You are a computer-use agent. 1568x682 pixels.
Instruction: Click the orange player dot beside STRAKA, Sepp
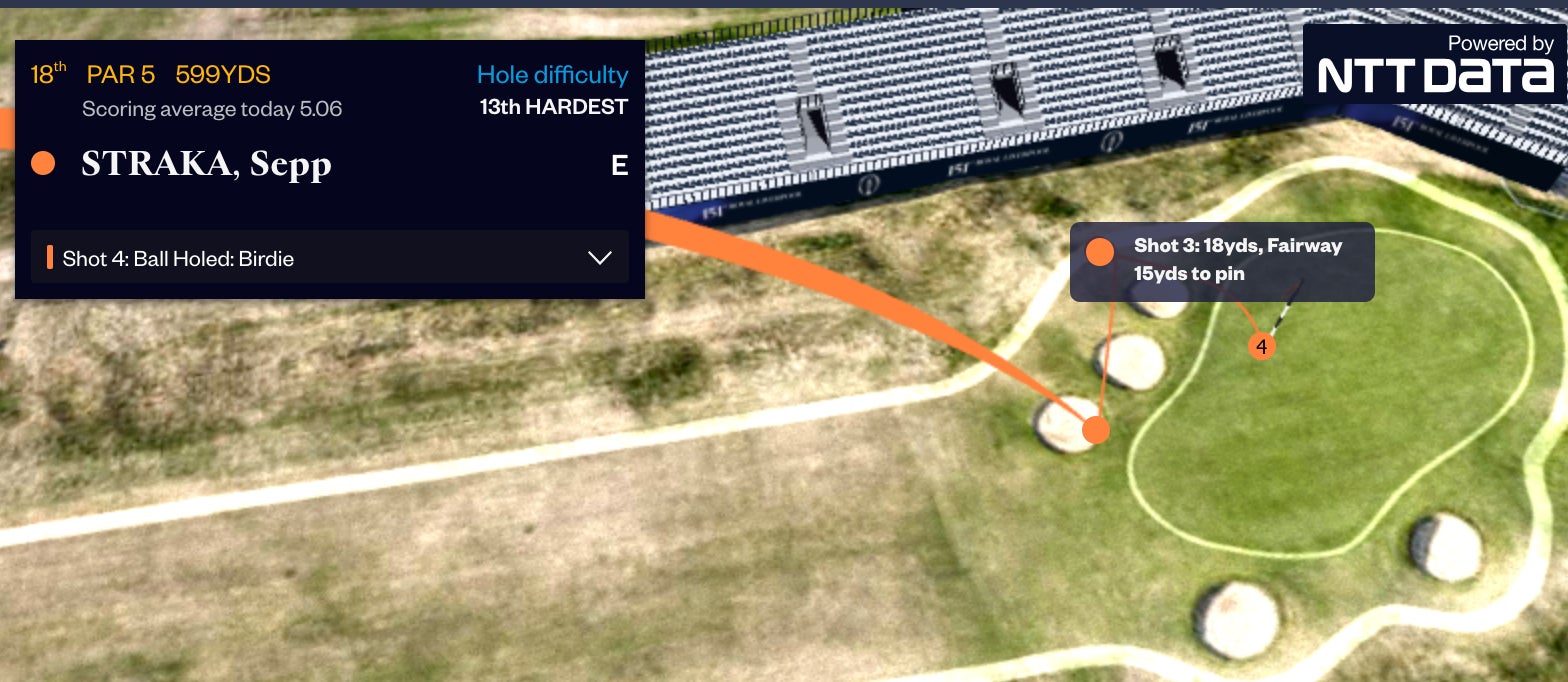[x=43, y=163]
